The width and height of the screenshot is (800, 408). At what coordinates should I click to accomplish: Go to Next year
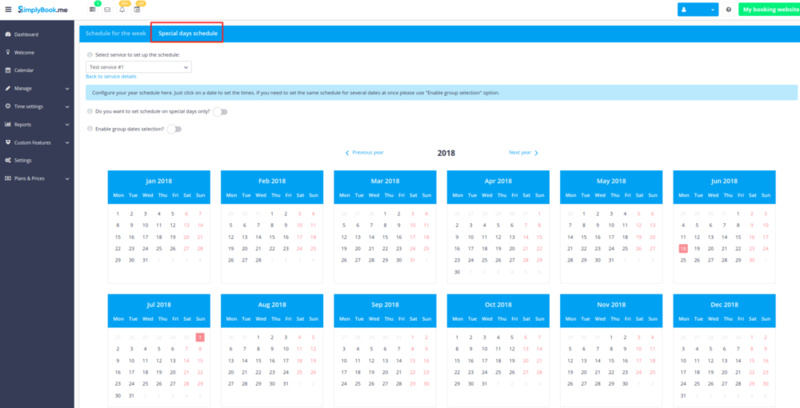click(522, 153)
